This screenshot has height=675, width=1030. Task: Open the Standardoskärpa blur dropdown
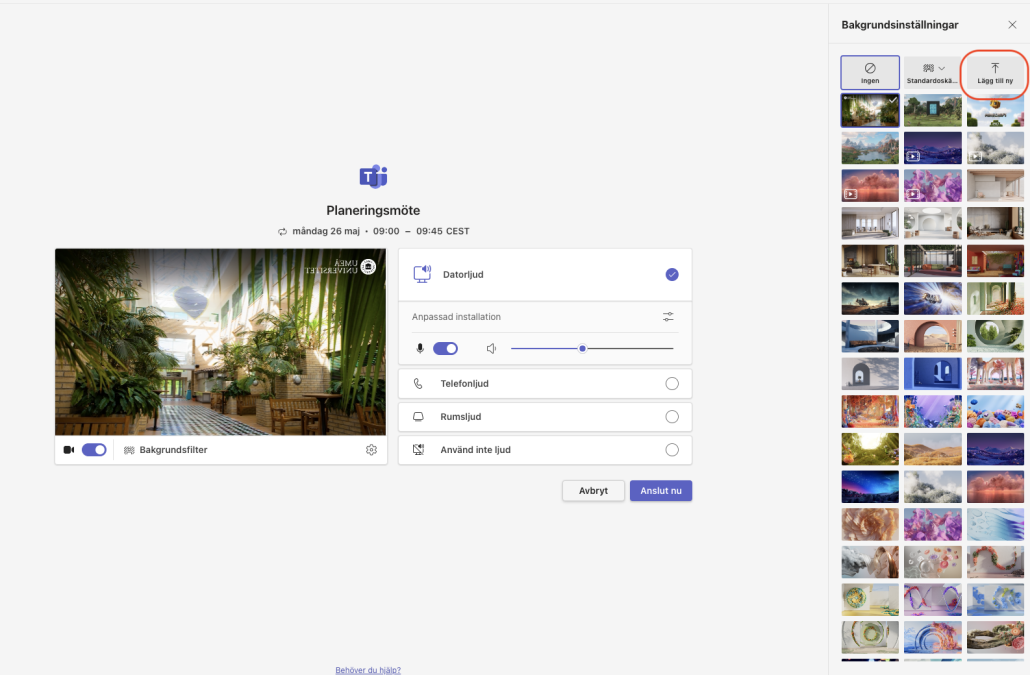click(932, 72)
